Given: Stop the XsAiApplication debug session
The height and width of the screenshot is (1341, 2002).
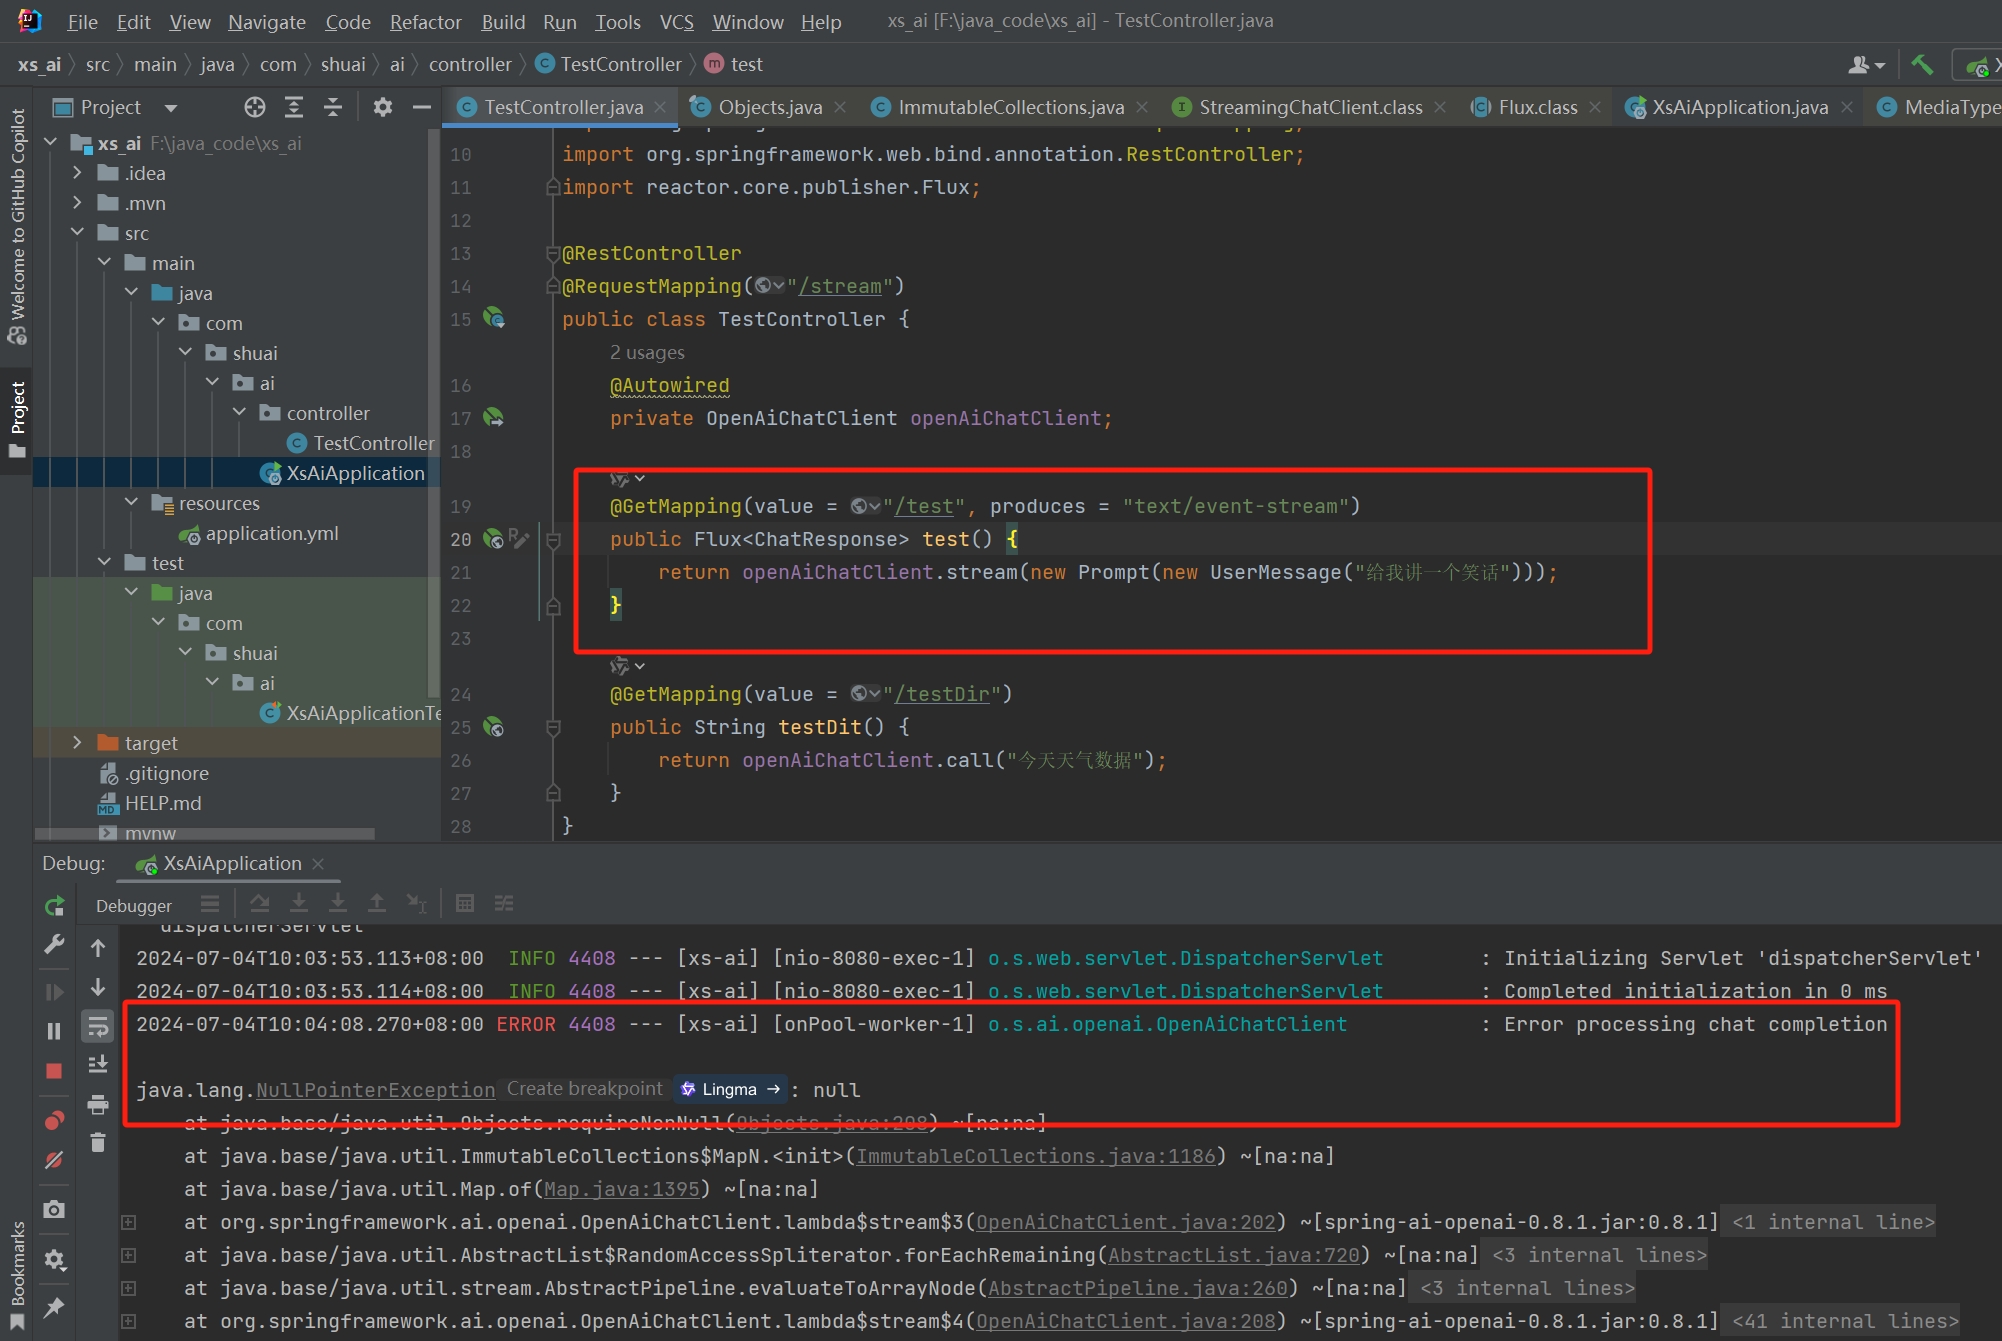Looking at the screenshot, I should [x=55, y=1071].
